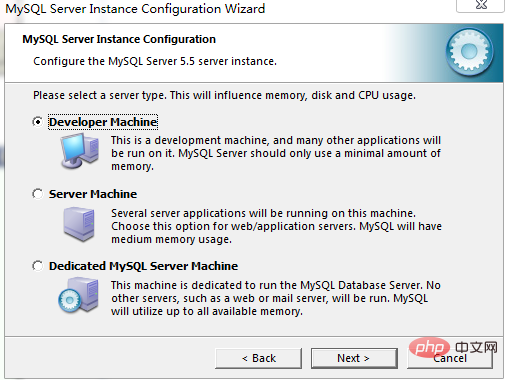Cancel the configuration wizard
The height and width of the screenshot is (380, 508).
pyautogui.click(x=450, y=358)
